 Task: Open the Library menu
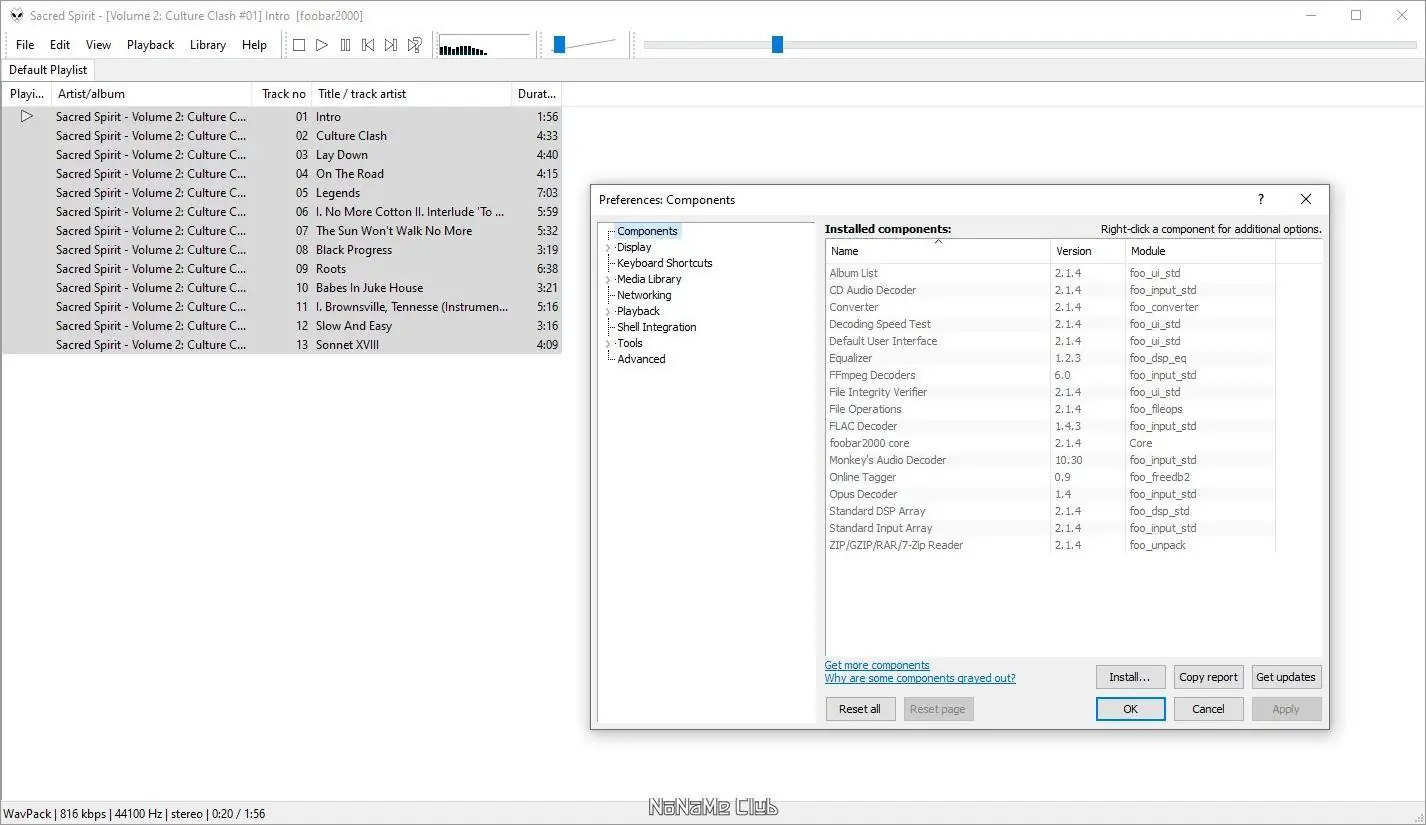pos(208,45)
